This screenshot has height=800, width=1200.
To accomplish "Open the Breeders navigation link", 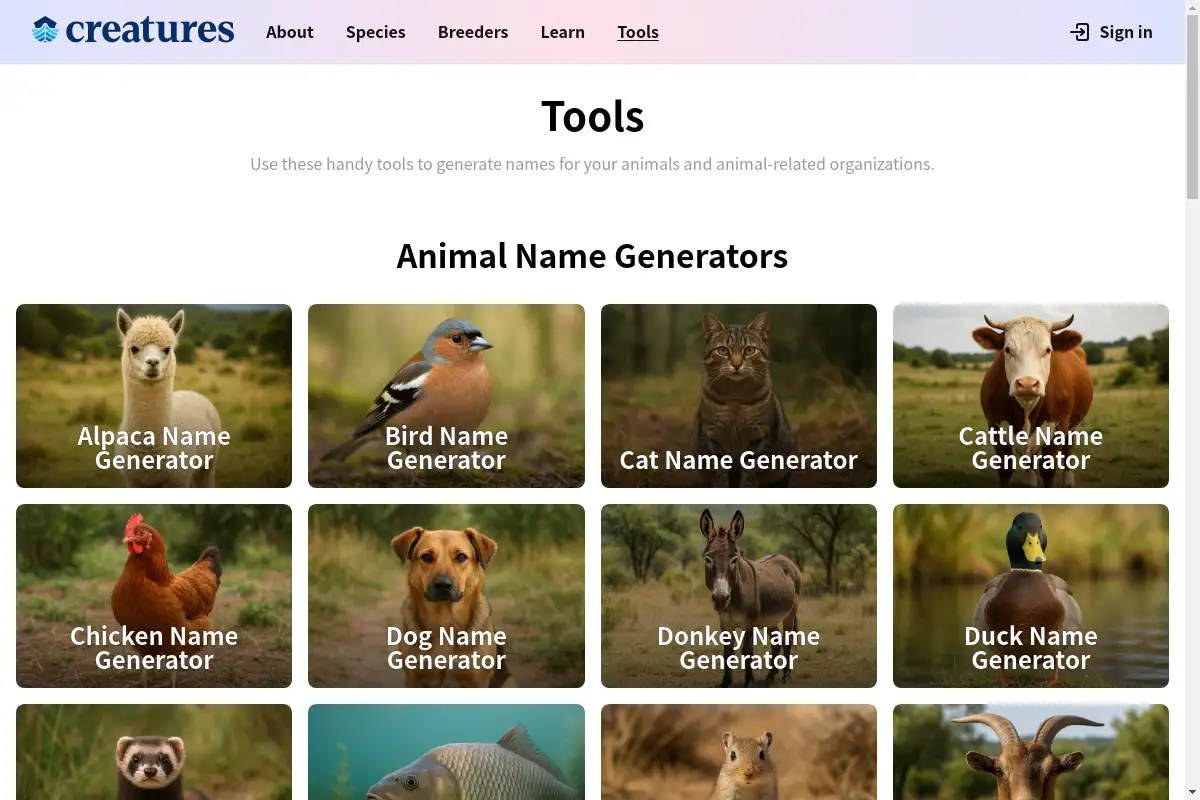I will click(x=473, y=32).
